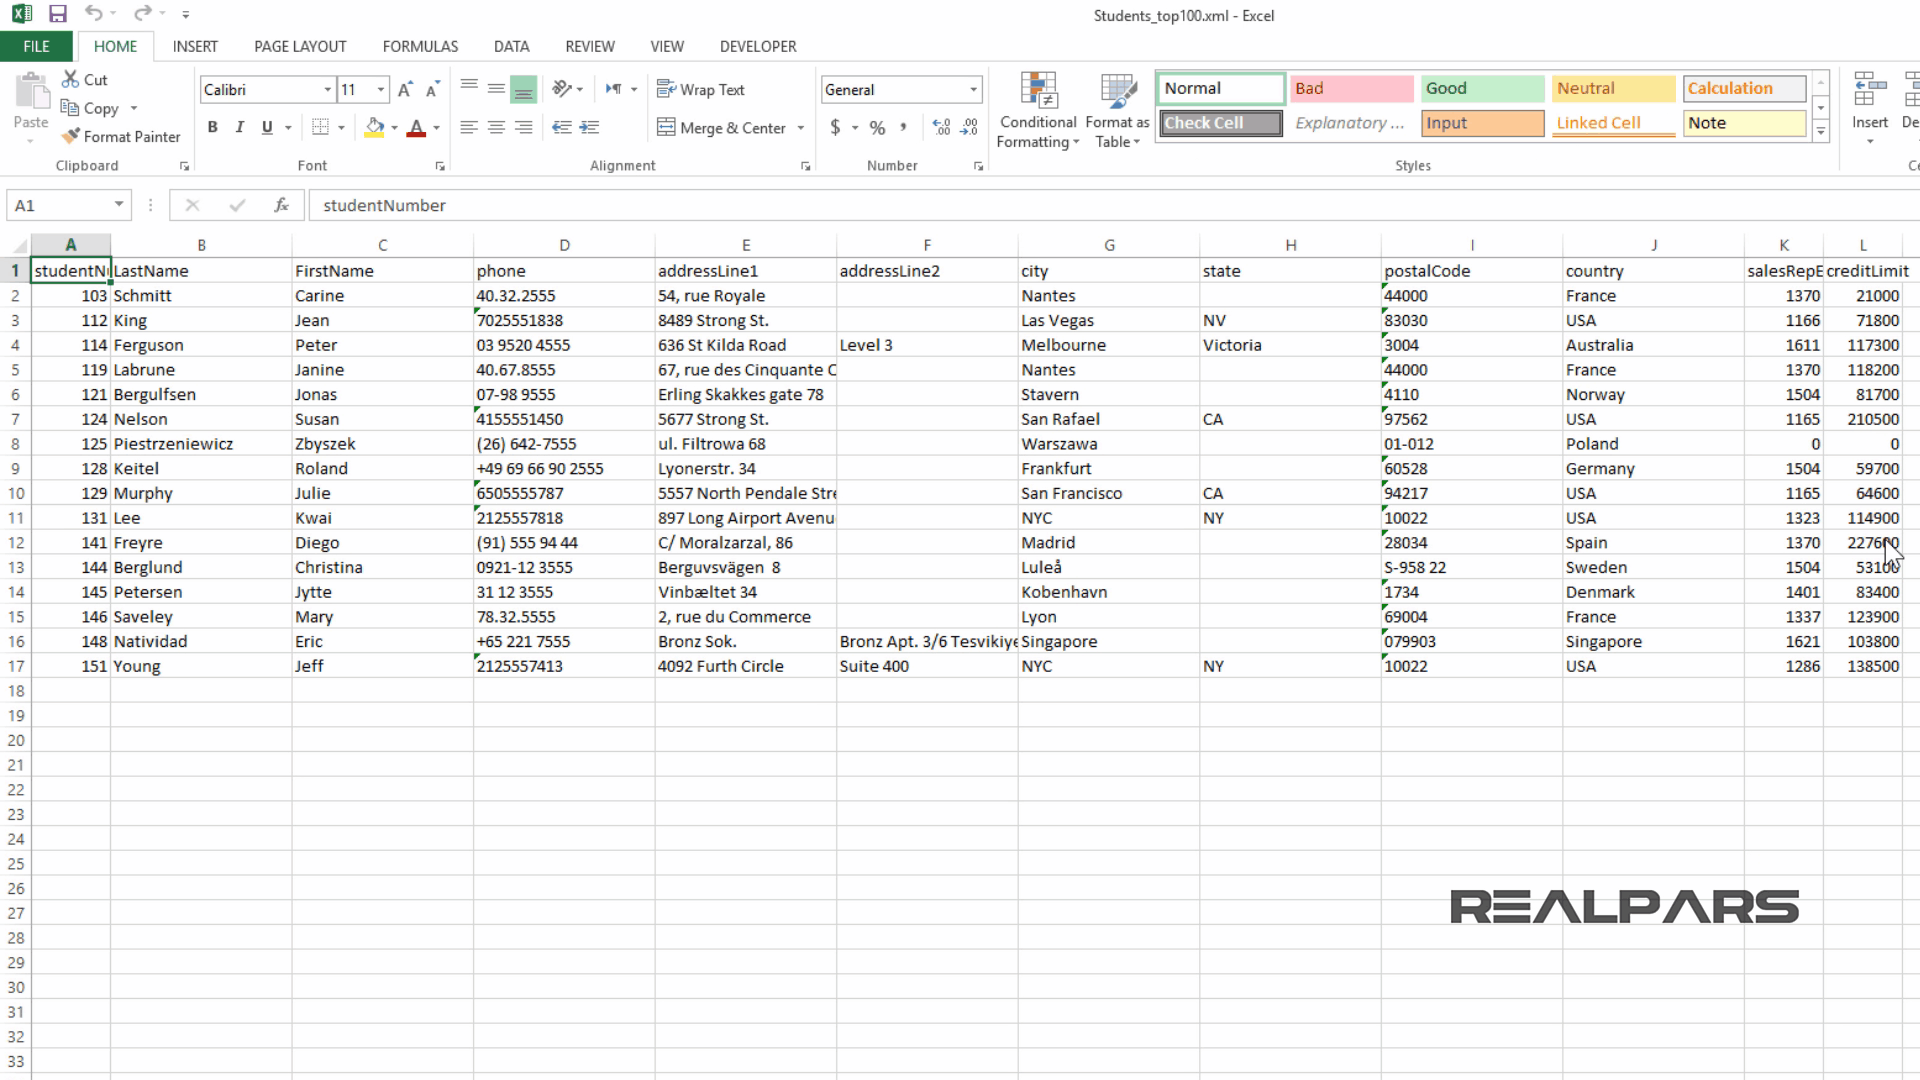Viewport: 1920px width, 1080px height.
Task: Click the Insert Function fx icon
Action: click(x=281, y=205)
